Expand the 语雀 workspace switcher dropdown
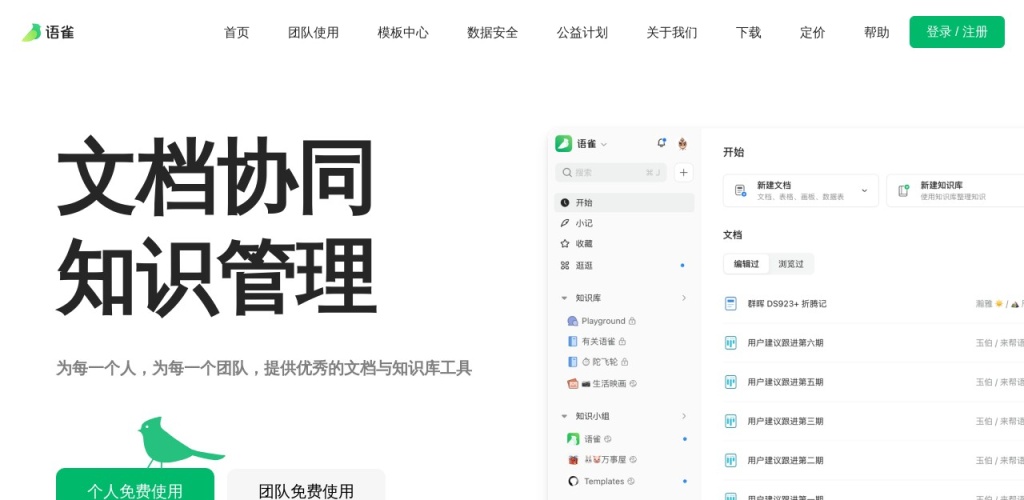This screenshot has height=500, width=1024. [604, 144]
